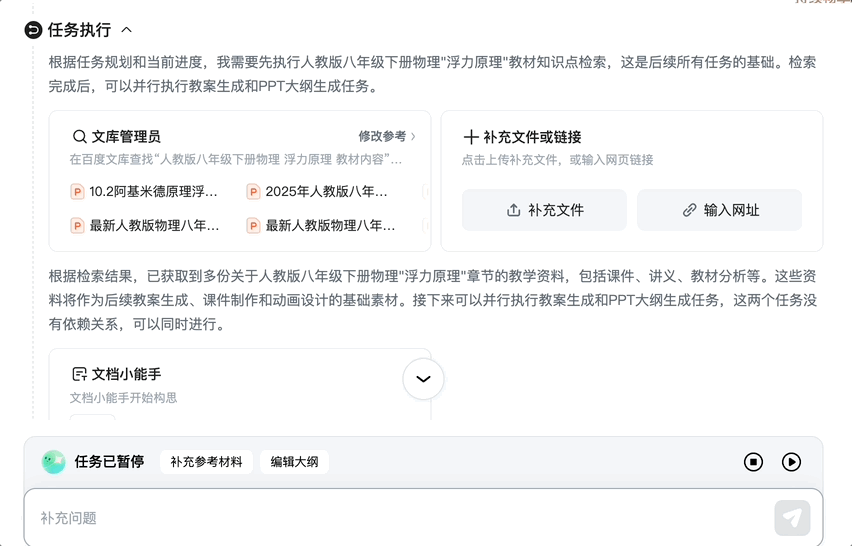Click the 文档小能手 document icon
This screenshot has width=852, height=546.
coord(79,374)
